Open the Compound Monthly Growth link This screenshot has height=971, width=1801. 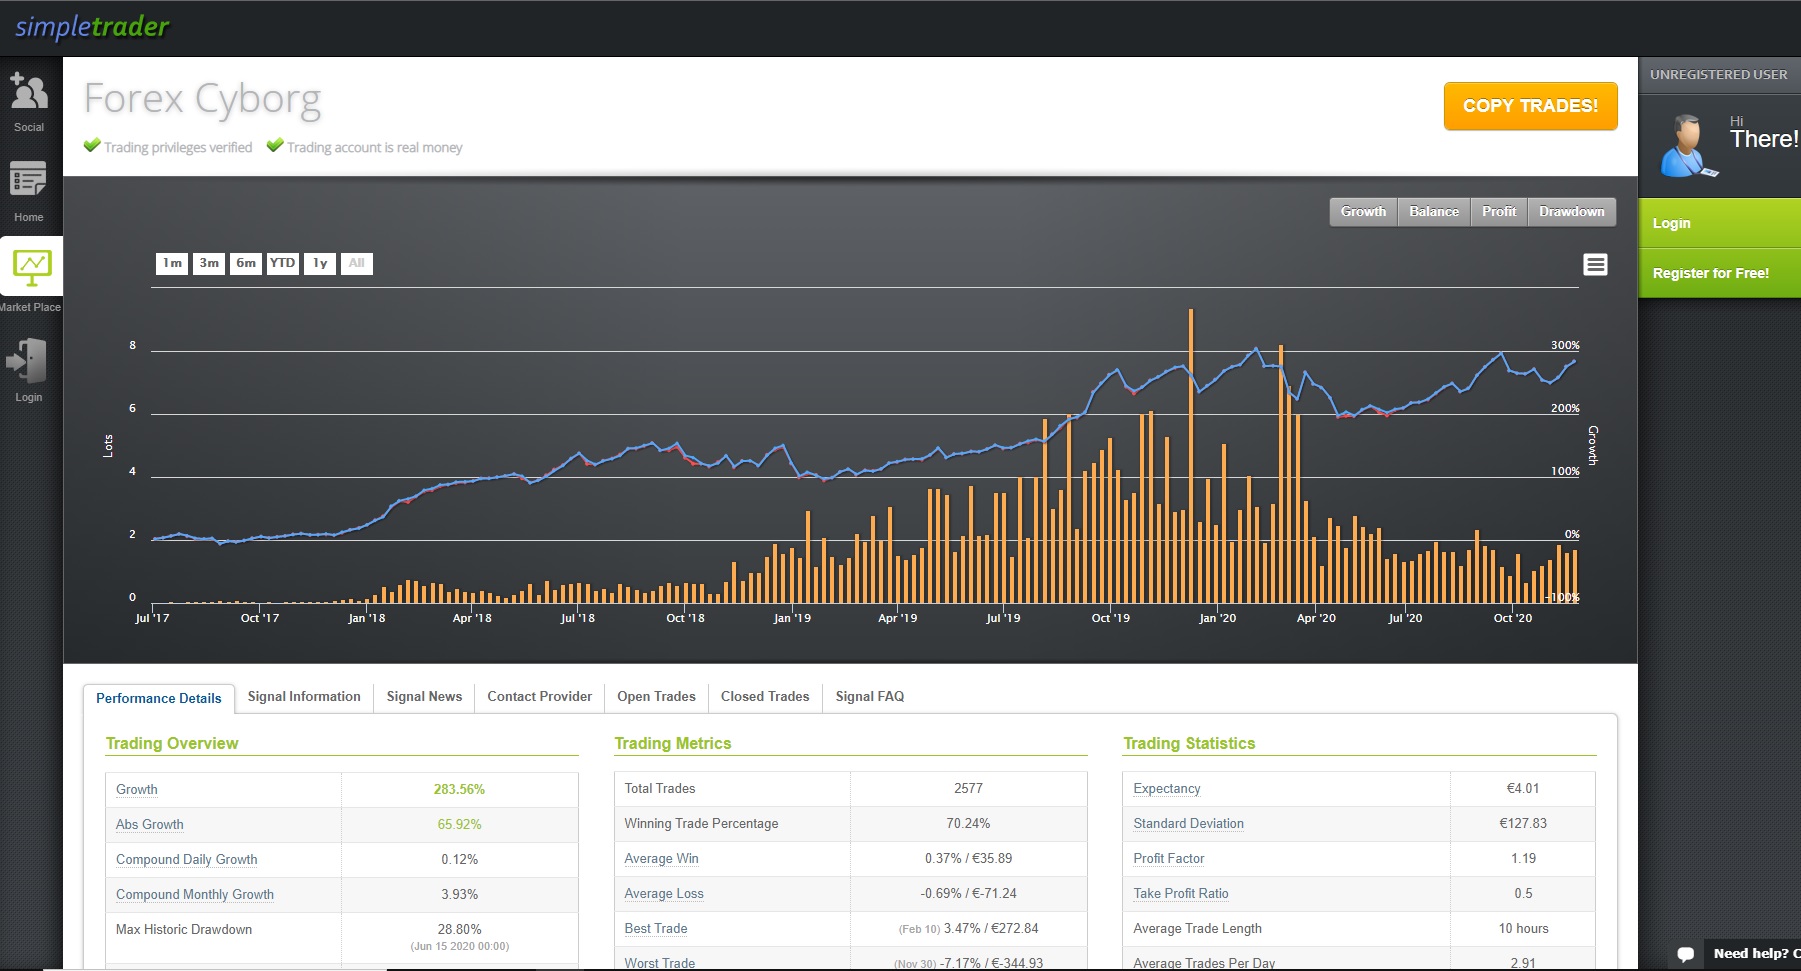[x=195, y=895]
